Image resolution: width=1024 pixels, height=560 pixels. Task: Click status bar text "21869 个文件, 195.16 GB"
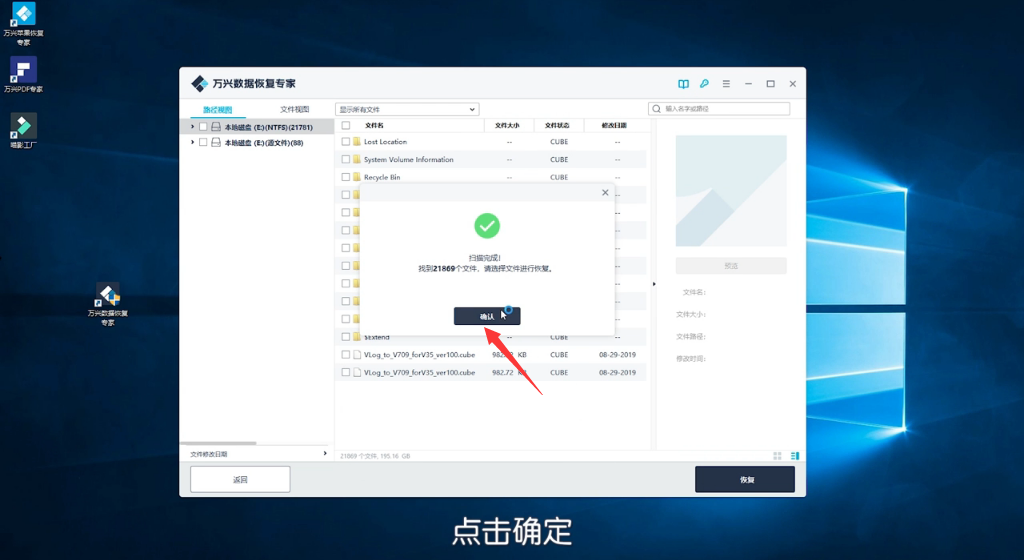[375, 456]
